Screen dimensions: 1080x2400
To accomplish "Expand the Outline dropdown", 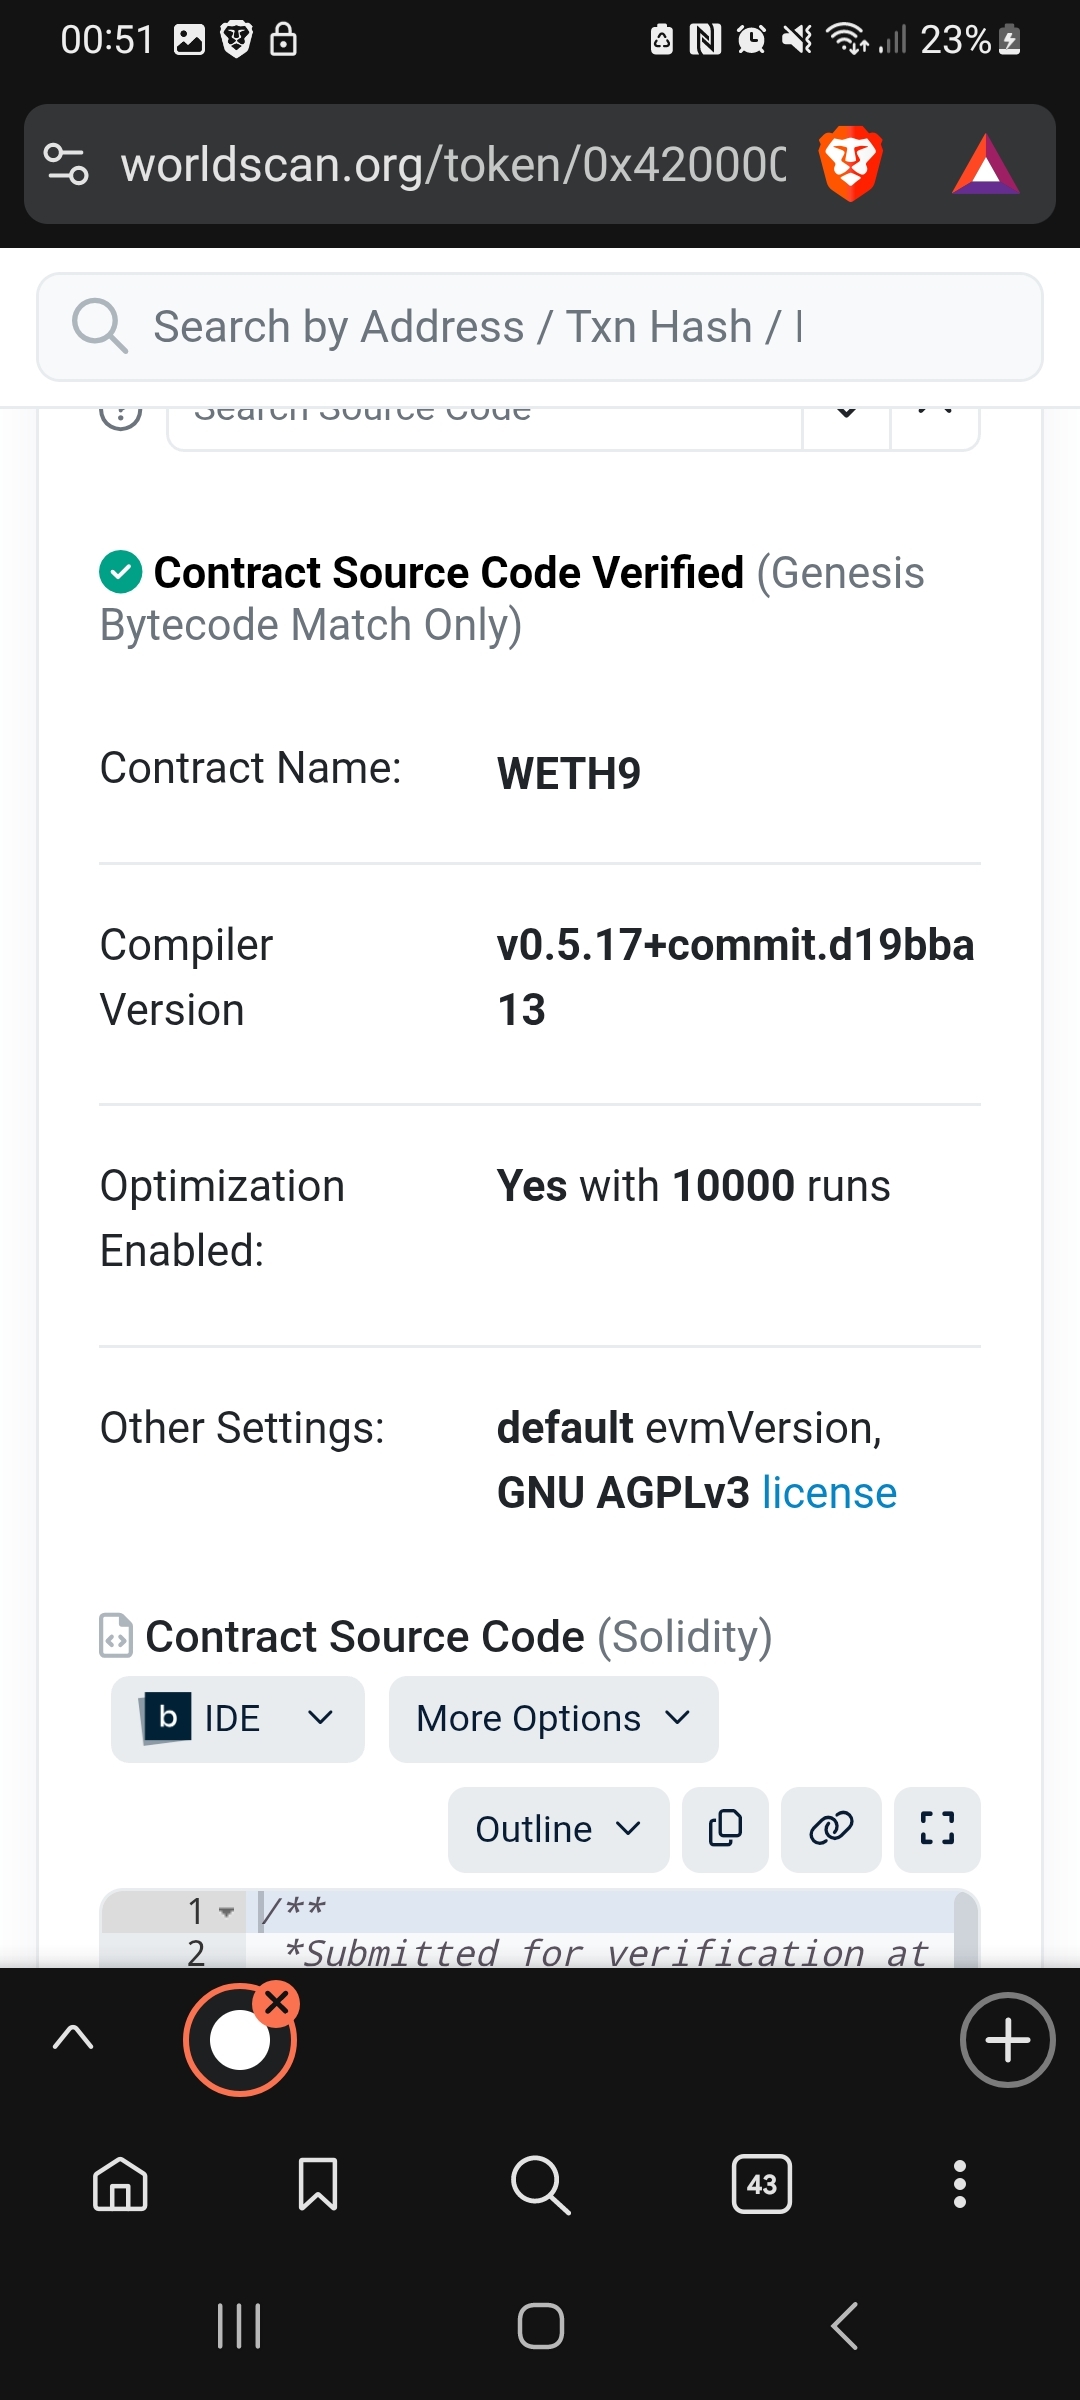I will click(x=558, y=1829).
